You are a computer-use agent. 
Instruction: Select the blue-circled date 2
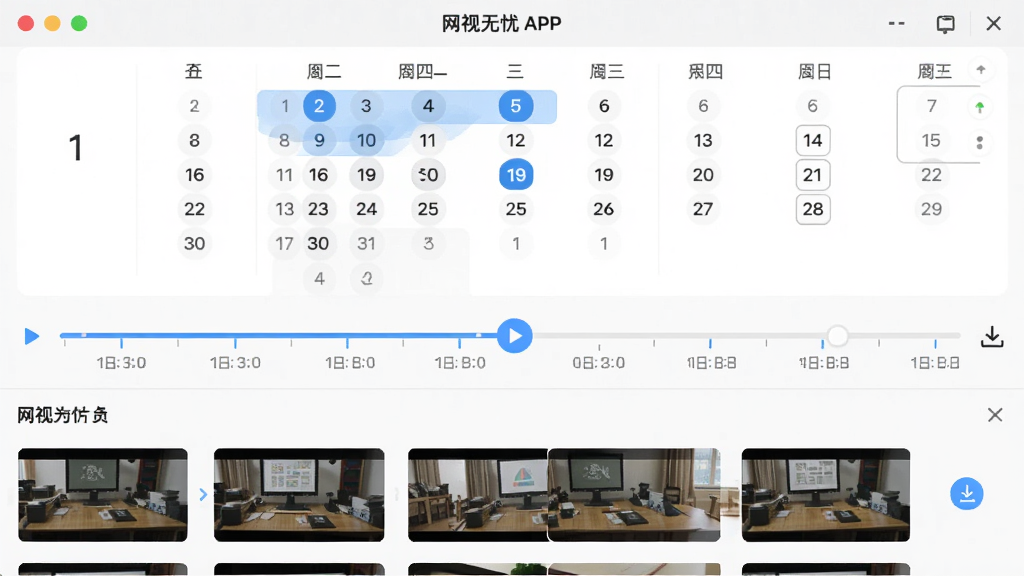pyautogui.click(x=319, y=106)
